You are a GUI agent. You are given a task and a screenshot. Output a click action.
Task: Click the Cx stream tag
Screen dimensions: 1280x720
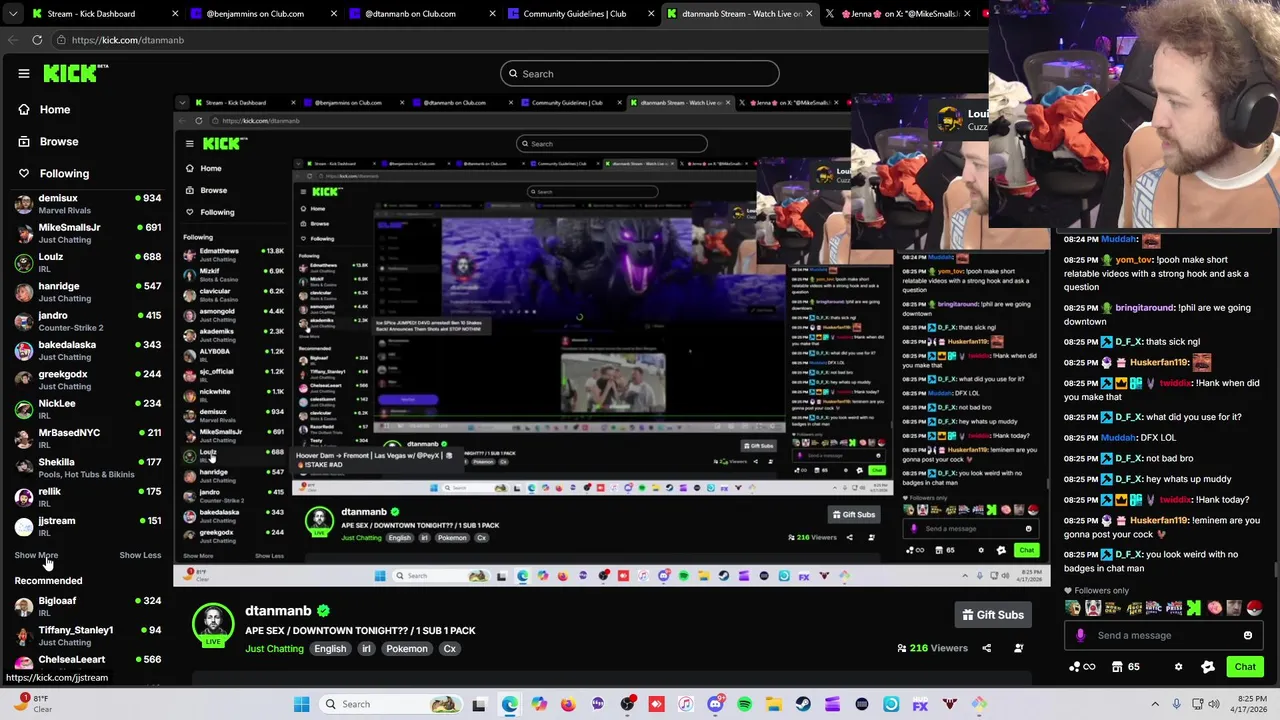point(450,649)
